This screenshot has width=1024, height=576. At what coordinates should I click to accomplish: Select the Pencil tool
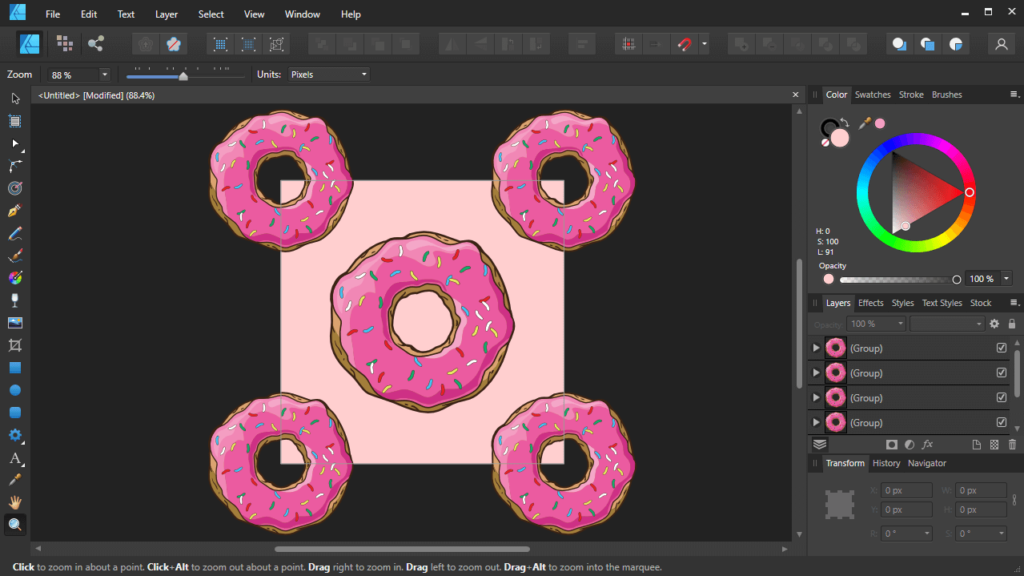pos(15,234)
